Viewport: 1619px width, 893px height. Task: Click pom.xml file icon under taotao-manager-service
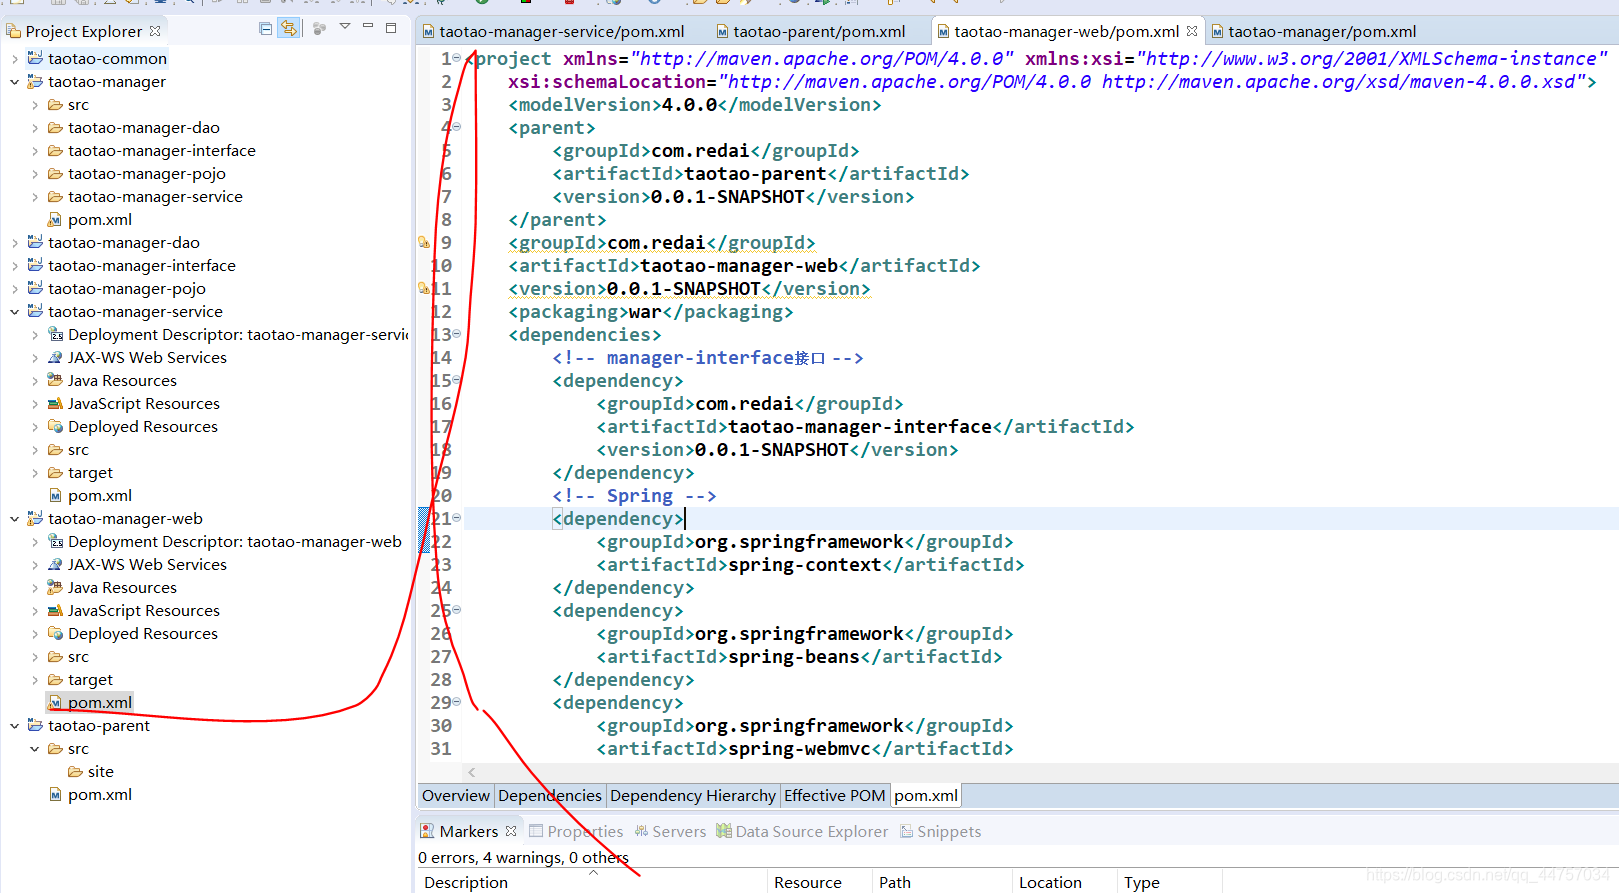[x=56, y=496]
